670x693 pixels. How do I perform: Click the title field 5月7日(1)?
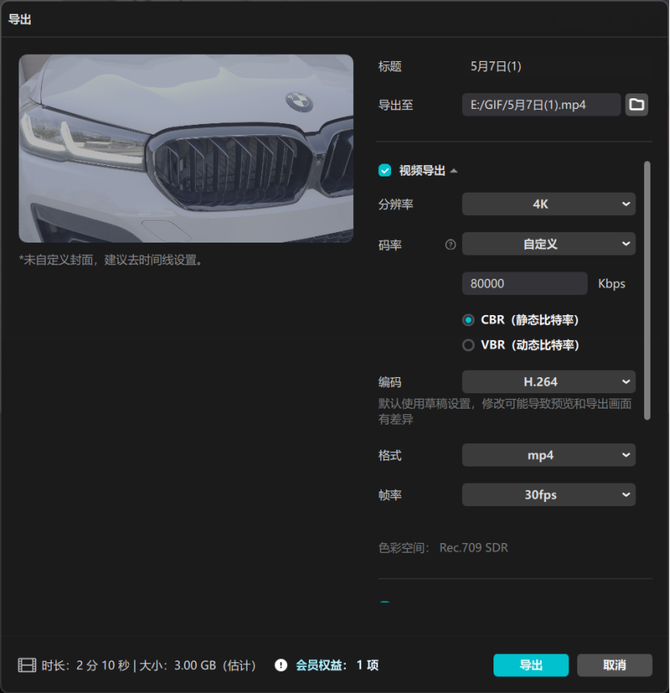(x=496, y=66)
